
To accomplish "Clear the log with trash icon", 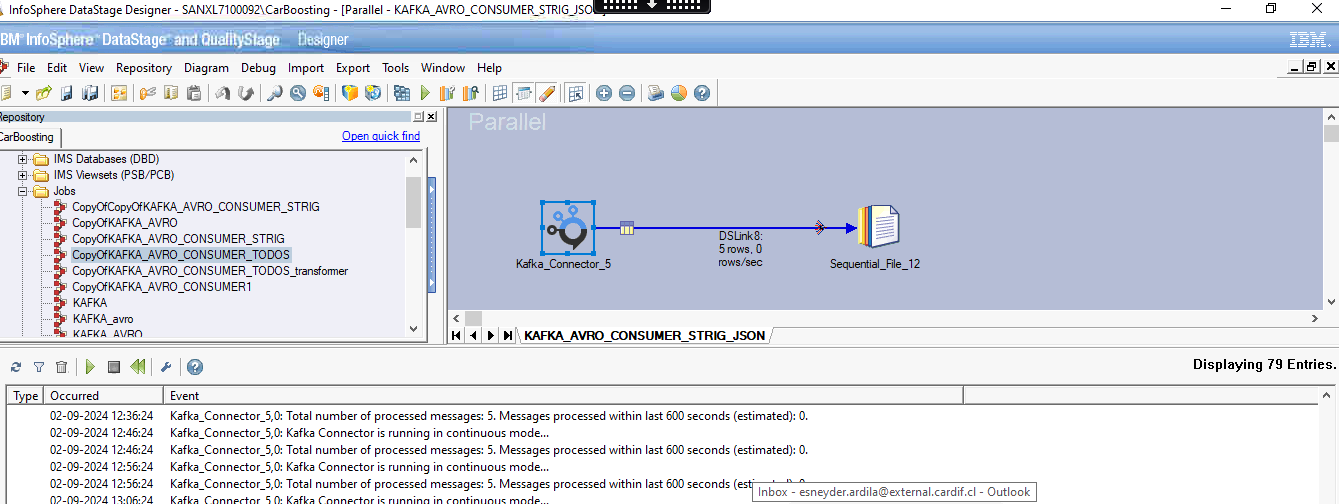I will click(x=62, y=367).
